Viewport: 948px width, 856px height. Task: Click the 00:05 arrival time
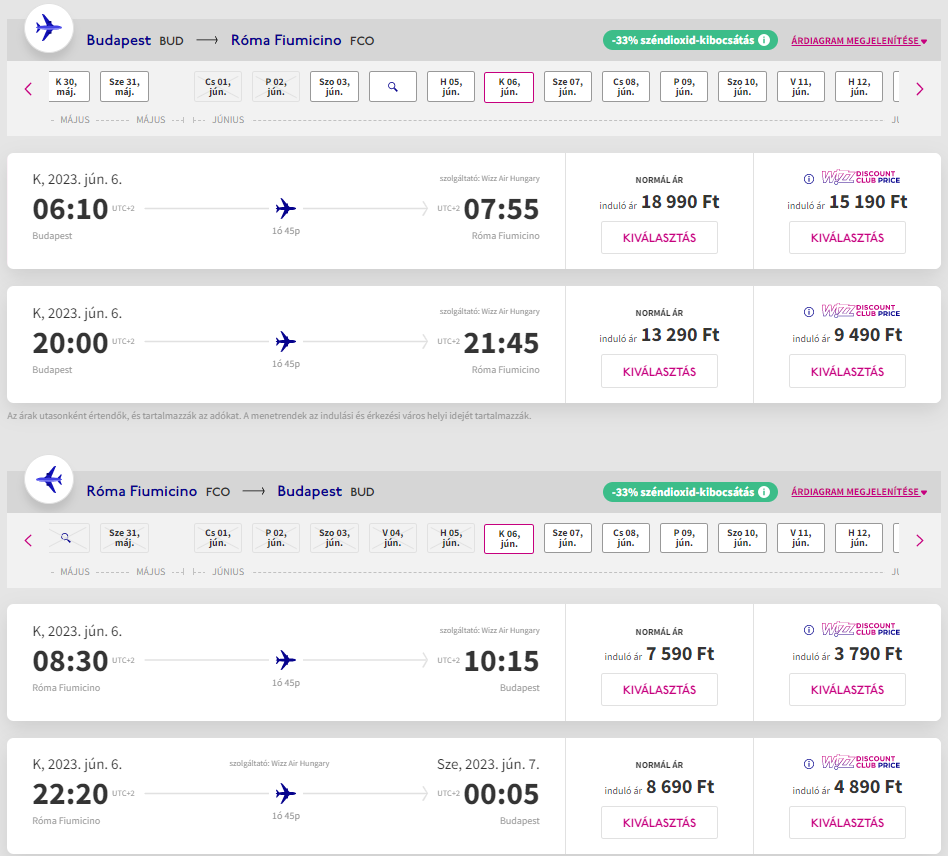click(x=501, y=794)
